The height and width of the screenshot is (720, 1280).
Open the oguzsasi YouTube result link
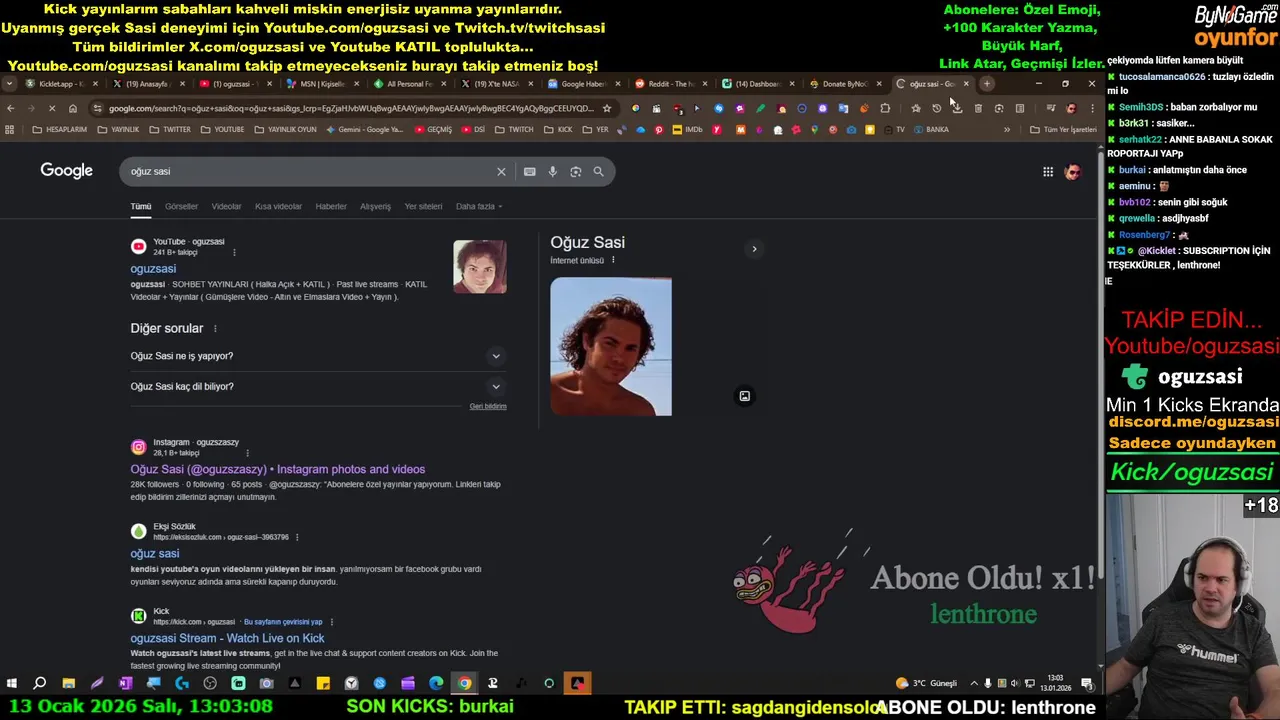point(153,269)
